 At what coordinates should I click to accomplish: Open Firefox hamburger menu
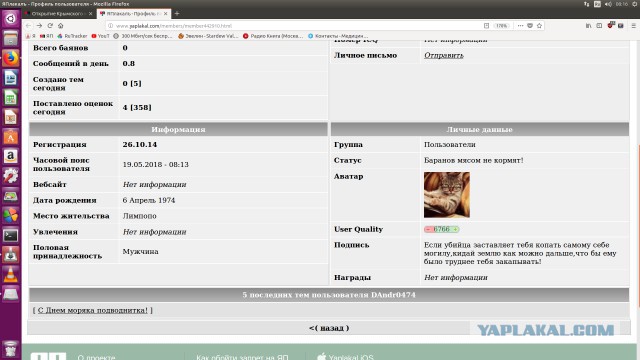[633, 26]
